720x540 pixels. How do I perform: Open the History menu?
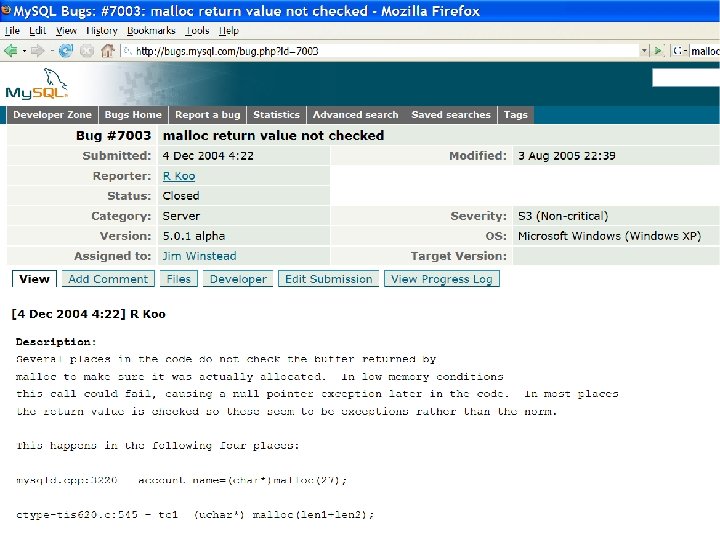pyautogui.click(x=101, y=31)
